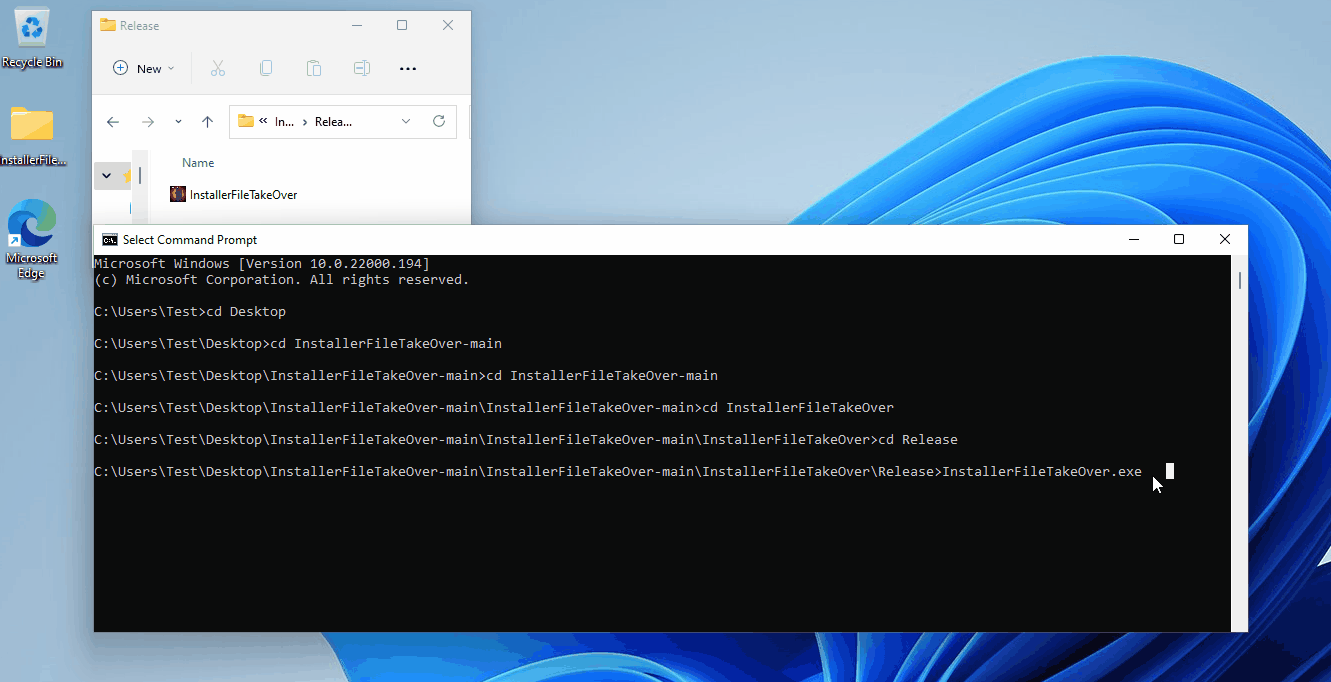This screenshot has height=682, width=1331.
Task: Go forward in the Release Explorer window
Action: point(148,122)
